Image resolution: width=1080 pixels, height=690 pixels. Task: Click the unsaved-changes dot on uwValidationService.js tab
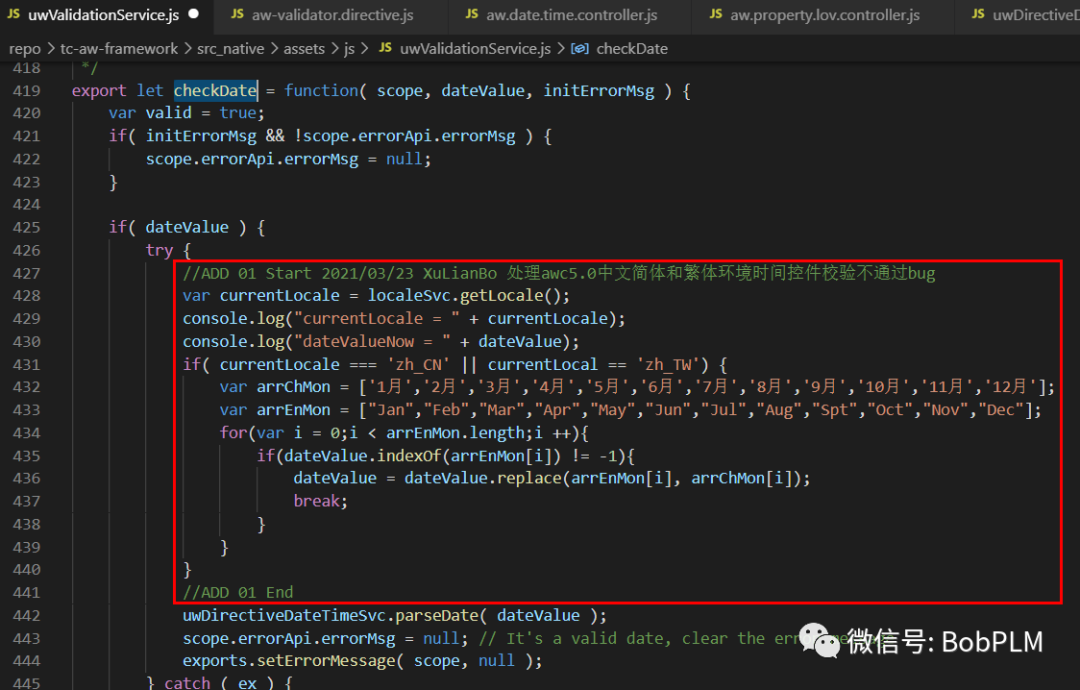click(193, 14)
